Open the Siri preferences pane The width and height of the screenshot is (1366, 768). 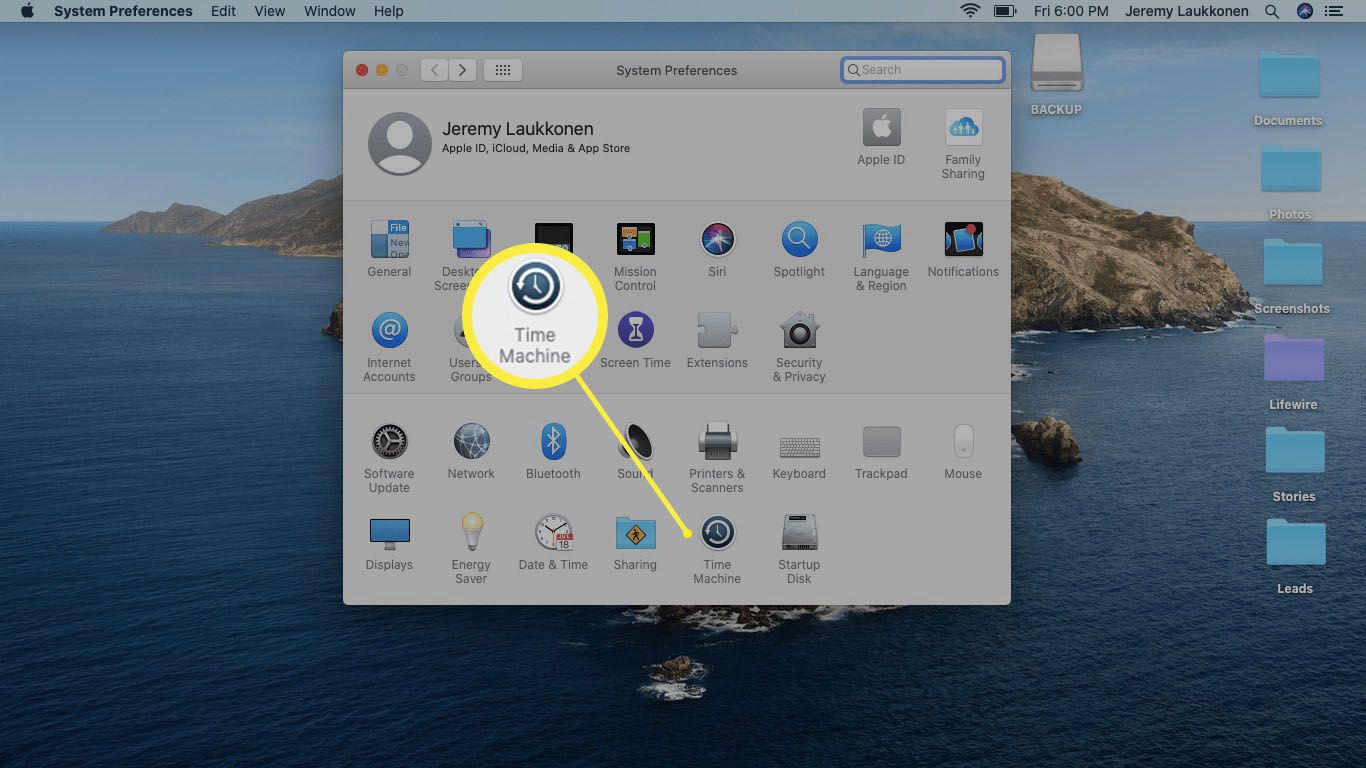pyautogui.click(x=717, y=240)
